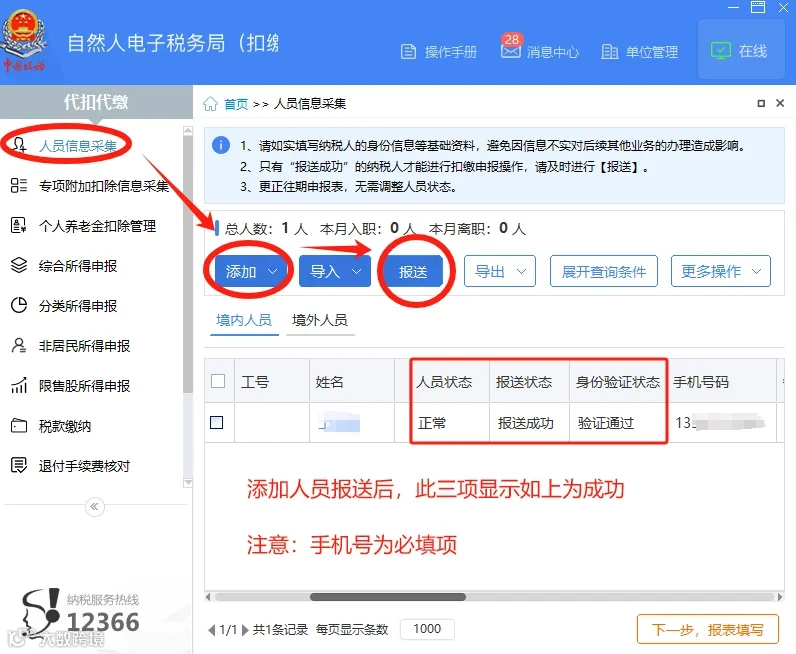Click horizontal scrollbar left arrow
The height and width of the screenshot is (654, 796).
coord(208,597)
